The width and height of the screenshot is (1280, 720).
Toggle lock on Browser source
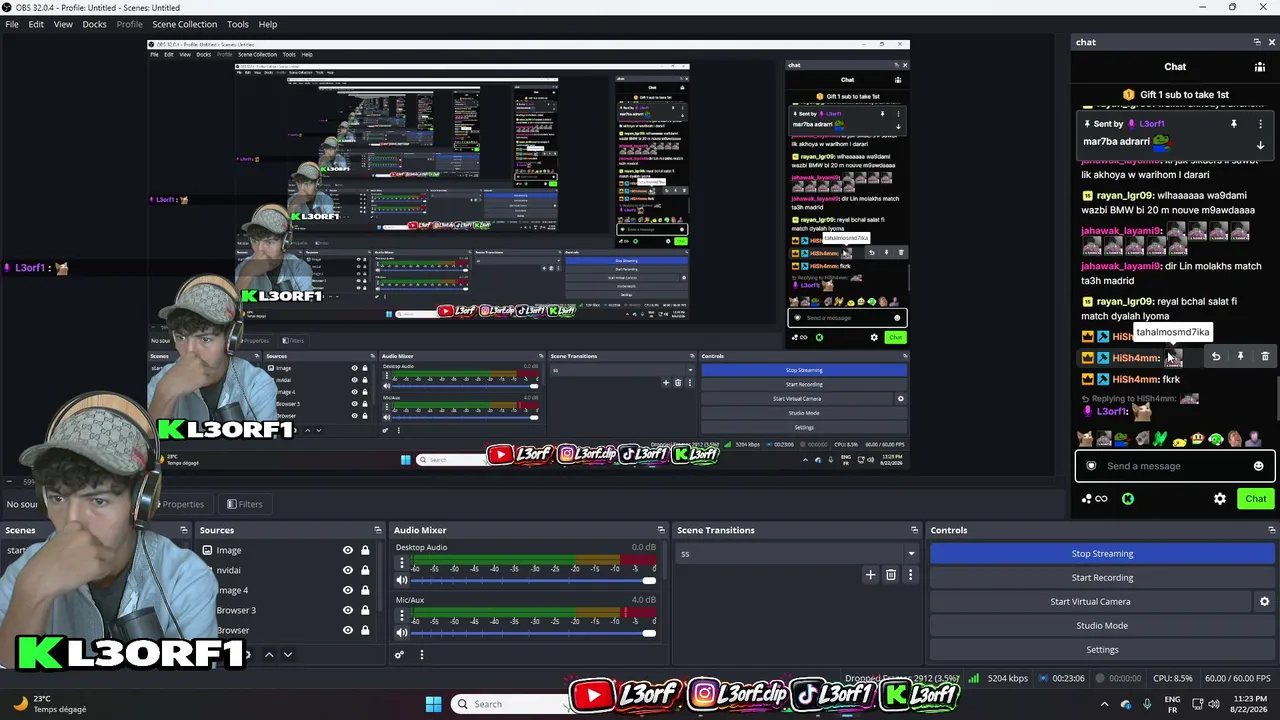(x=365, y=630)
